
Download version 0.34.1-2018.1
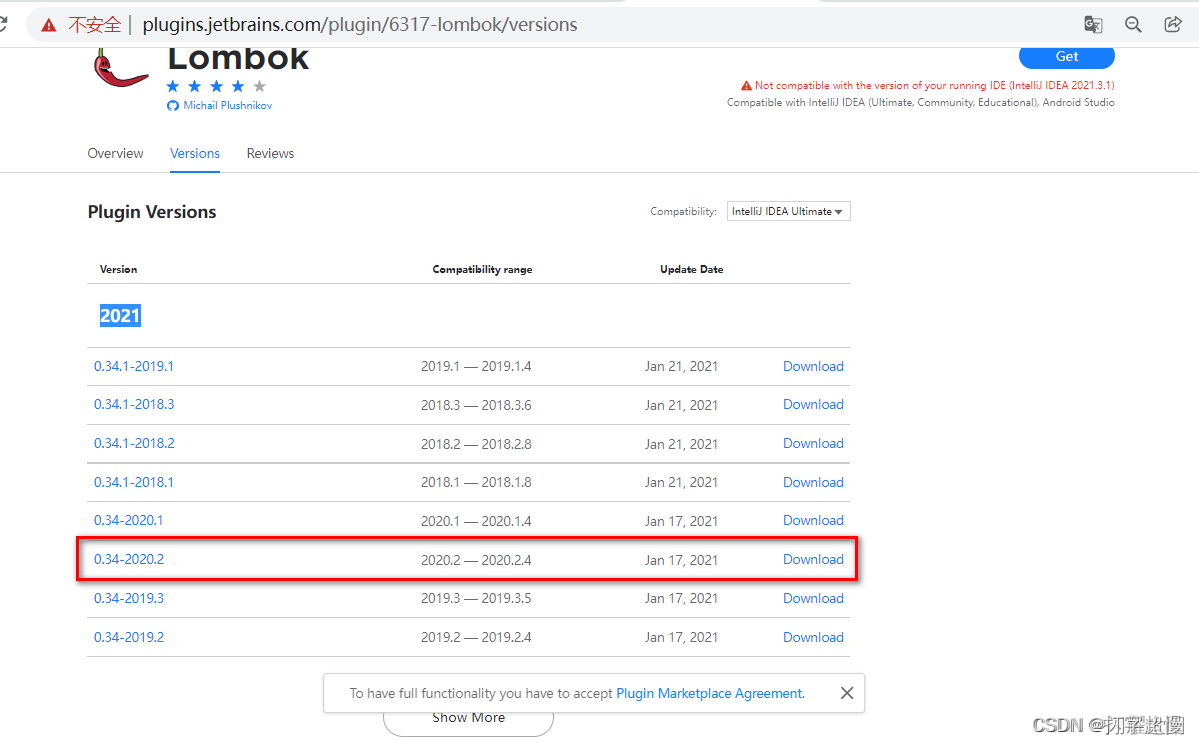pyautogui.click(x=813, y=482)
